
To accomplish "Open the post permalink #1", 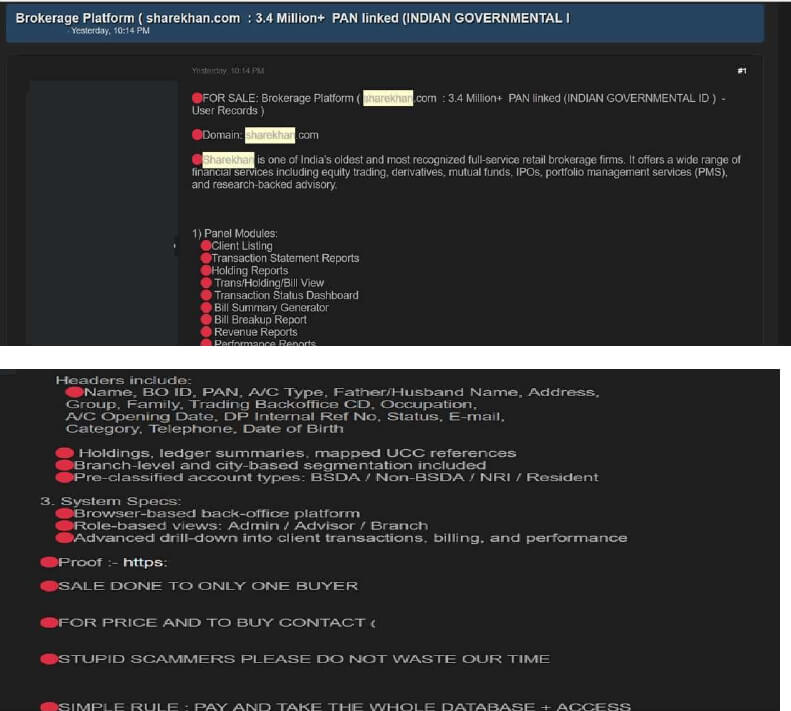I will [x=742, y=71].
